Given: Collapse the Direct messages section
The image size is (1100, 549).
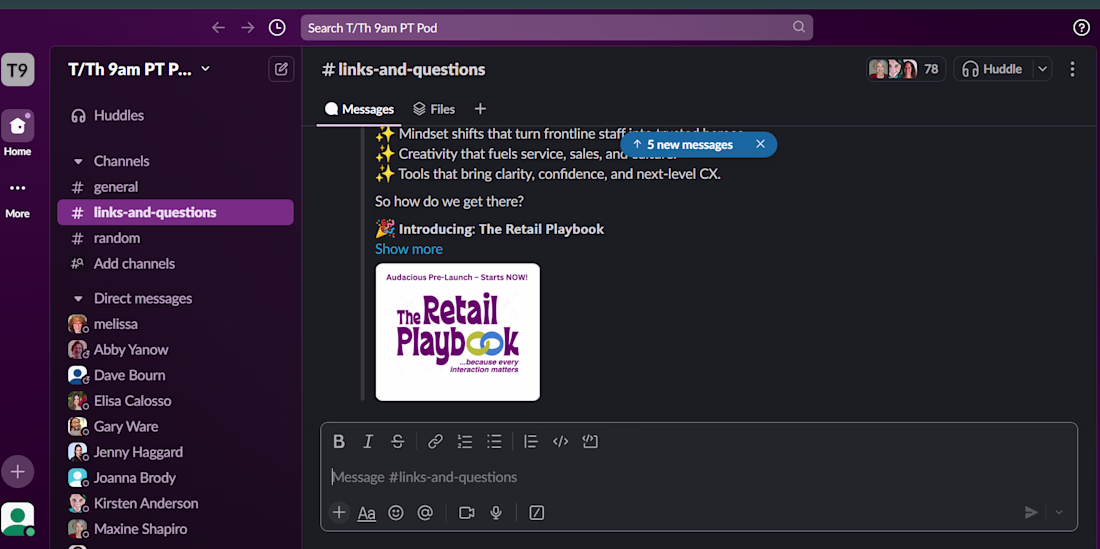Looking at the screenshot, I should tap(79, 299).
